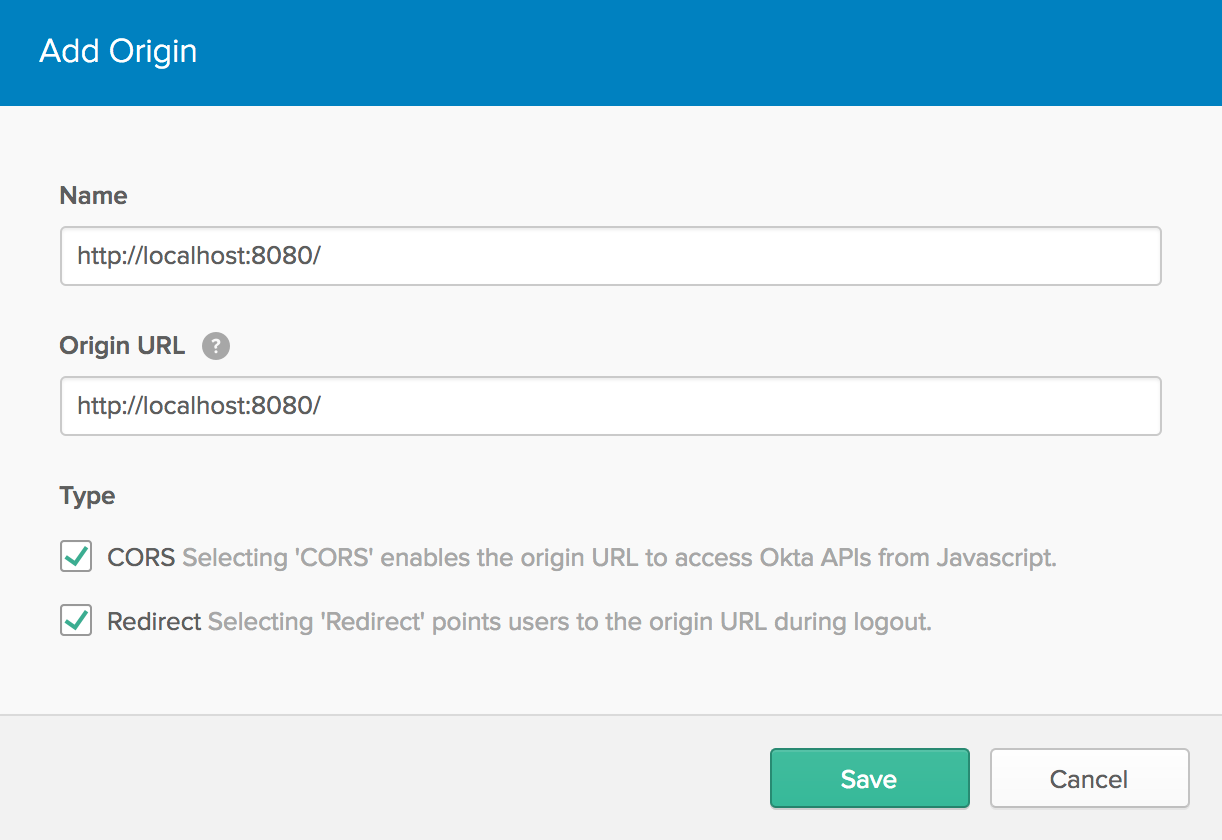Click the empty blue header right of the title

pyautogui.click(x=700, y=52)
